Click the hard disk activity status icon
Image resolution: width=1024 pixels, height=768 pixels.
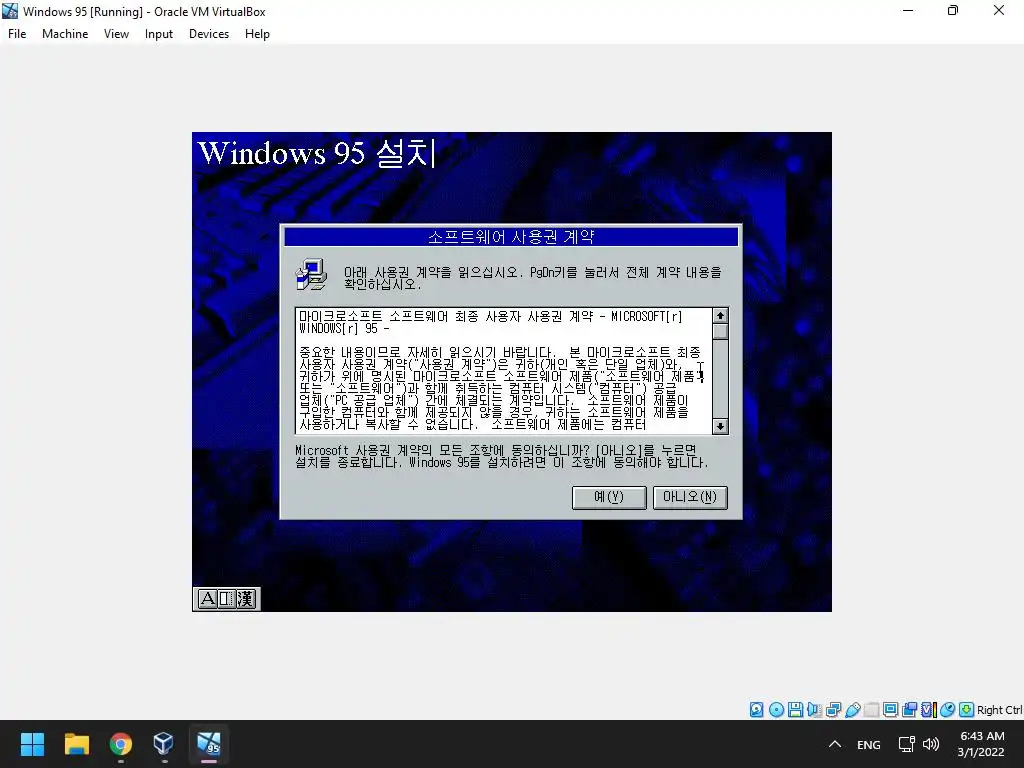point(756,710)
